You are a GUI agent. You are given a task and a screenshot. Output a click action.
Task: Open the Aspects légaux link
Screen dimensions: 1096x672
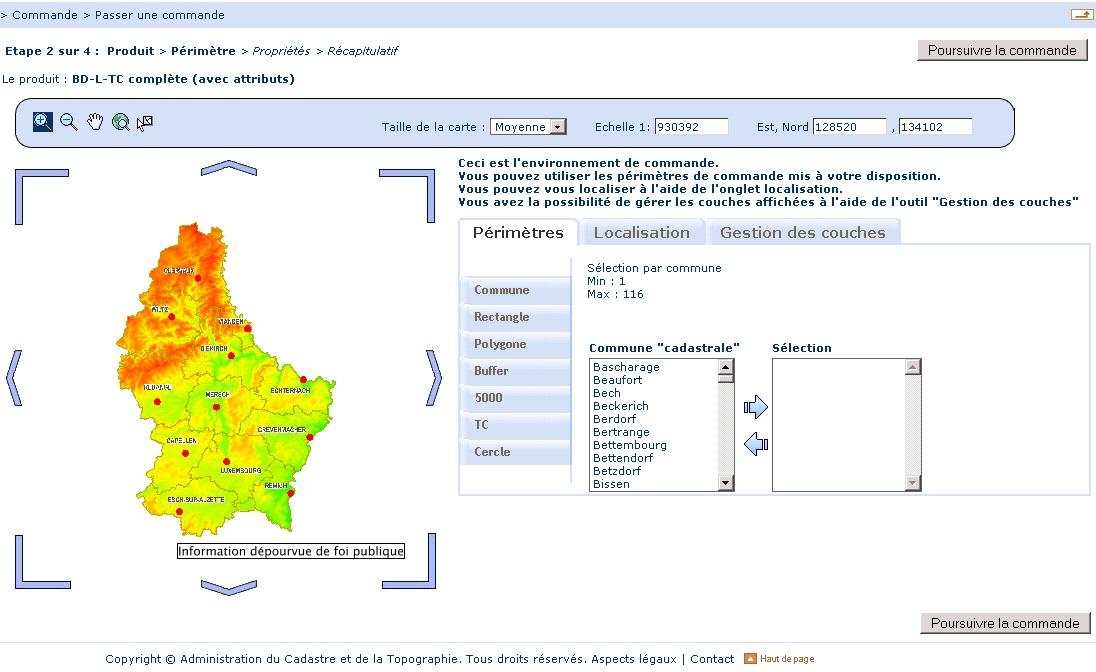(x=633, y=659)
